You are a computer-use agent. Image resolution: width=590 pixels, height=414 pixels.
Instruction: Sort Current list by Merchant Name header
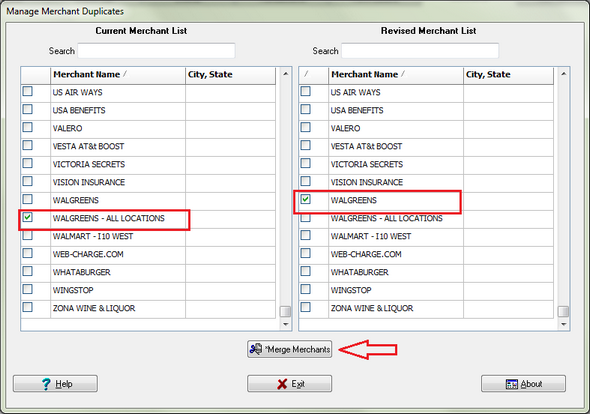(x=118, y=75)
